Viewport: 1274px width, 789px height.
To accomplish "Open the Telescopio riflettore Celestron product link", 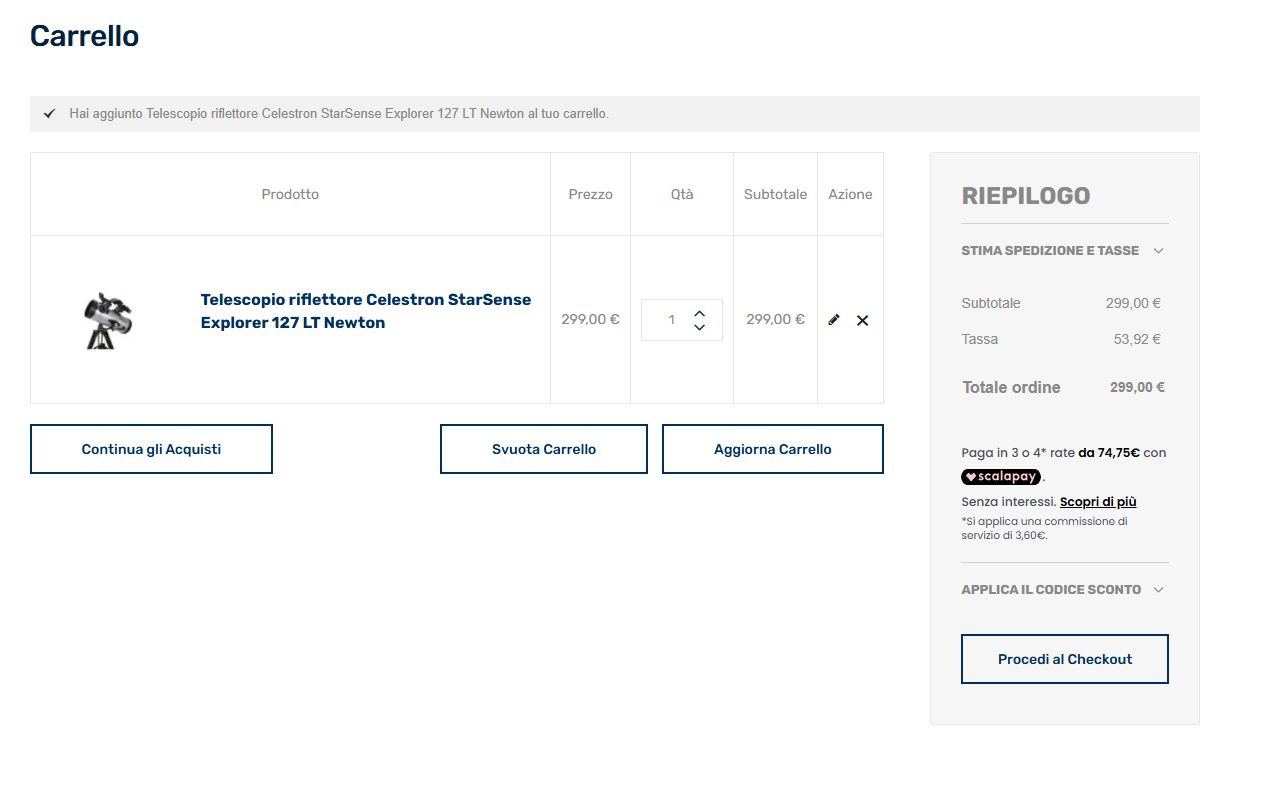I will [x=366, y=311].
